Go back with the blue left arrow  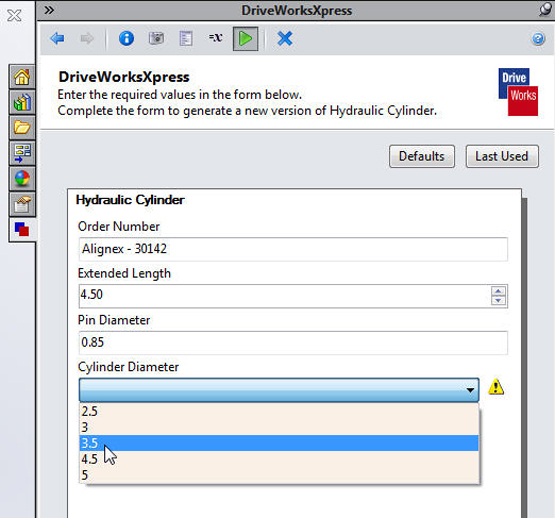[57, 38]
